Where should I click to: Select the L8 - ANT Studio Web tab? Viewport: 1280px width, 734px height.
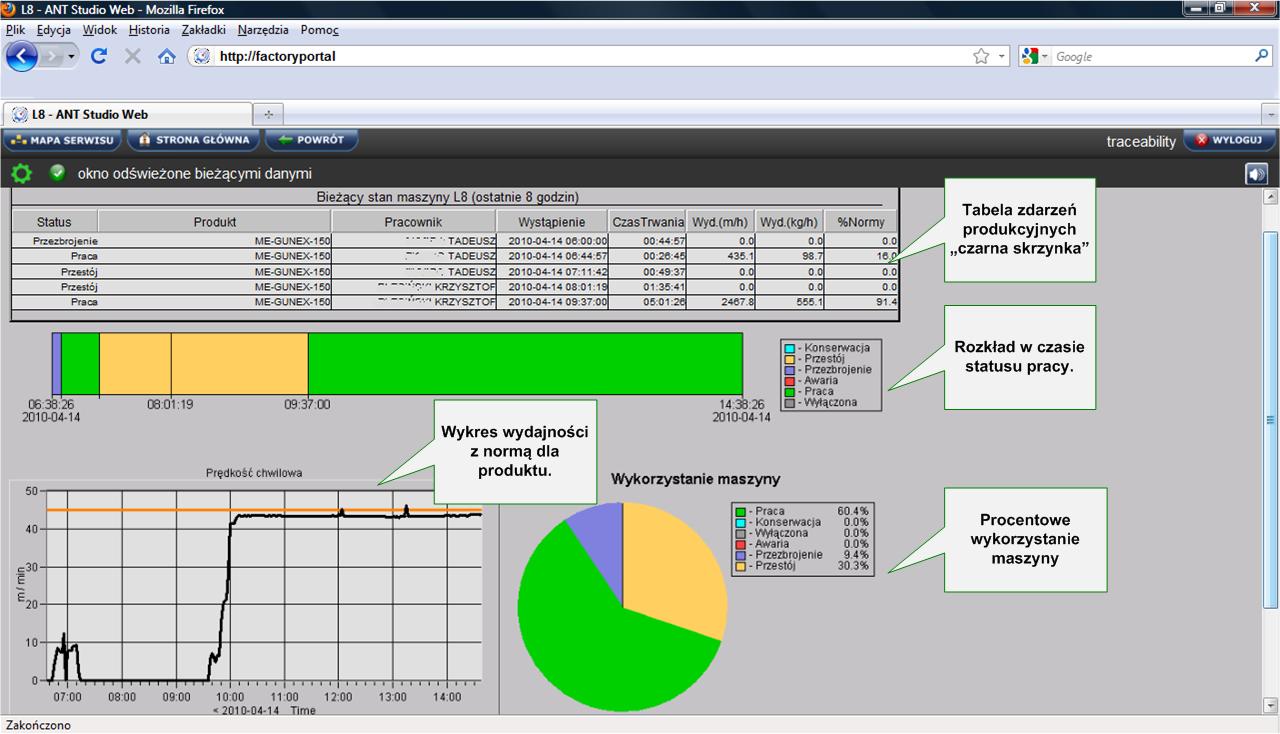click(x=127, y=114)
